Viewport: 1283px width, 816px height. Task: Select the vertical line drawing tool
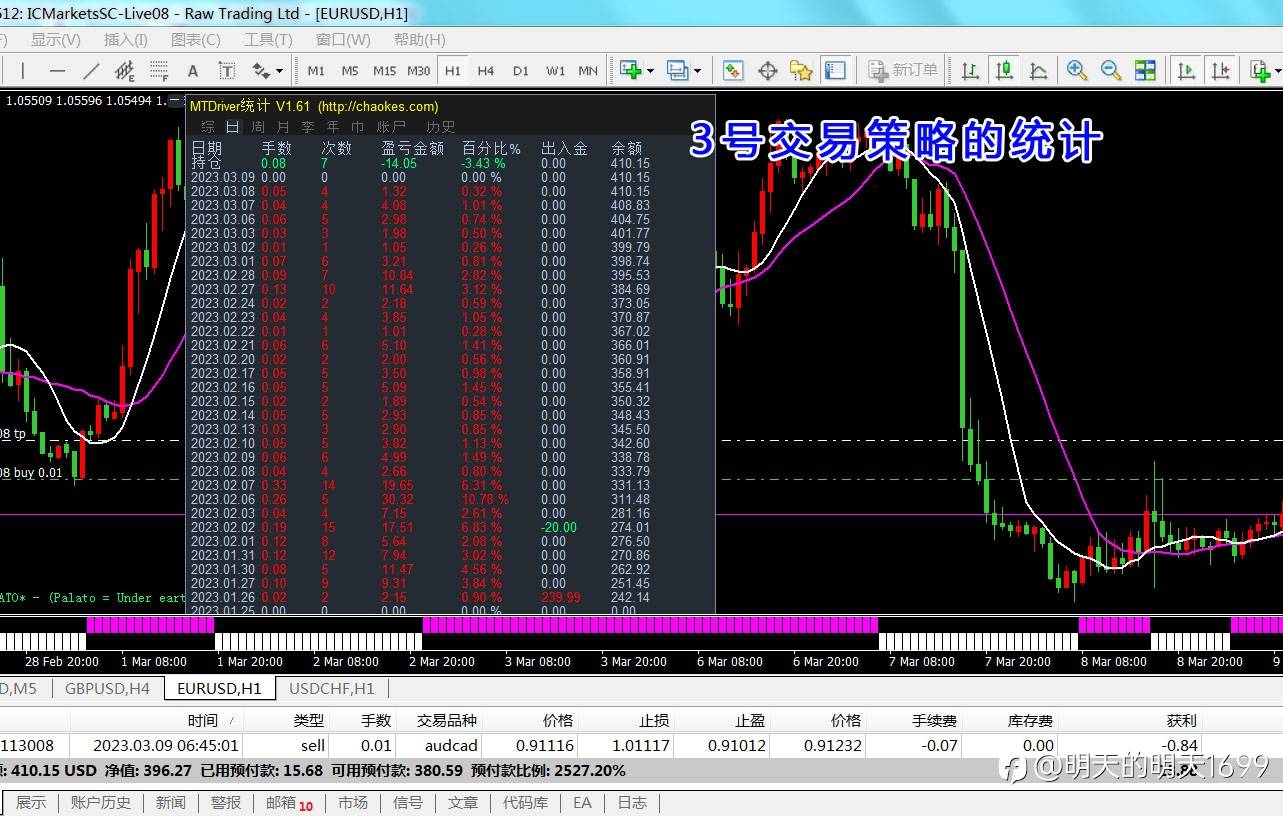23,71
